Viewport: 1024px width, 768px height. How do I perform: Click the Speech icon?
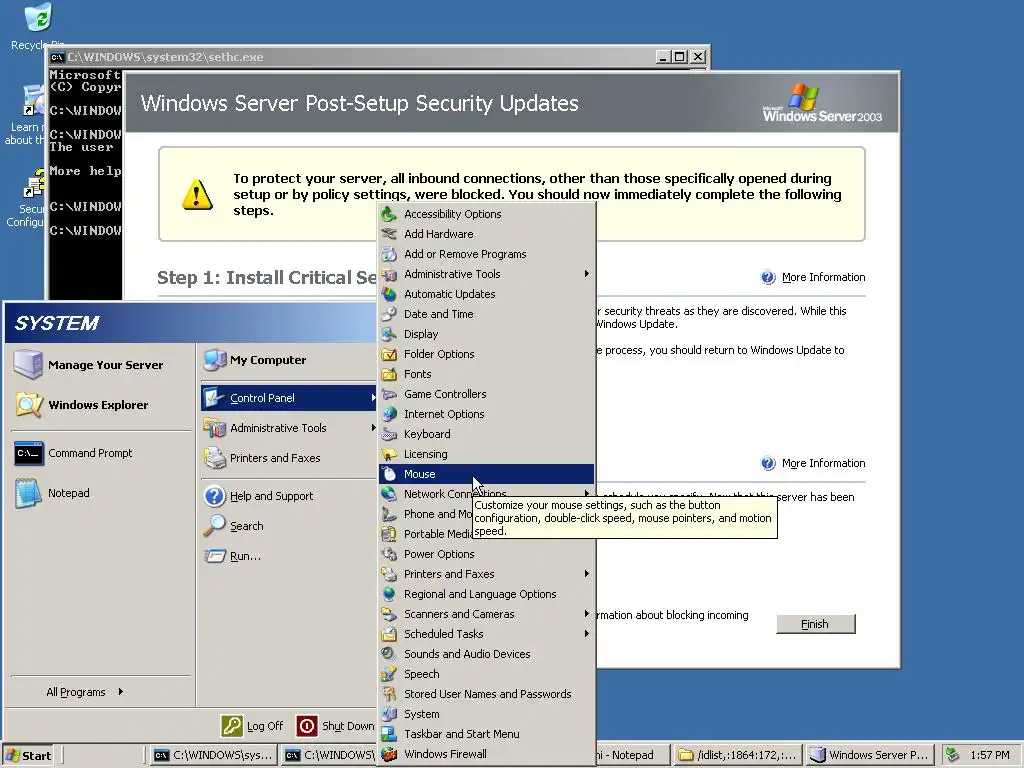point(389,674)
